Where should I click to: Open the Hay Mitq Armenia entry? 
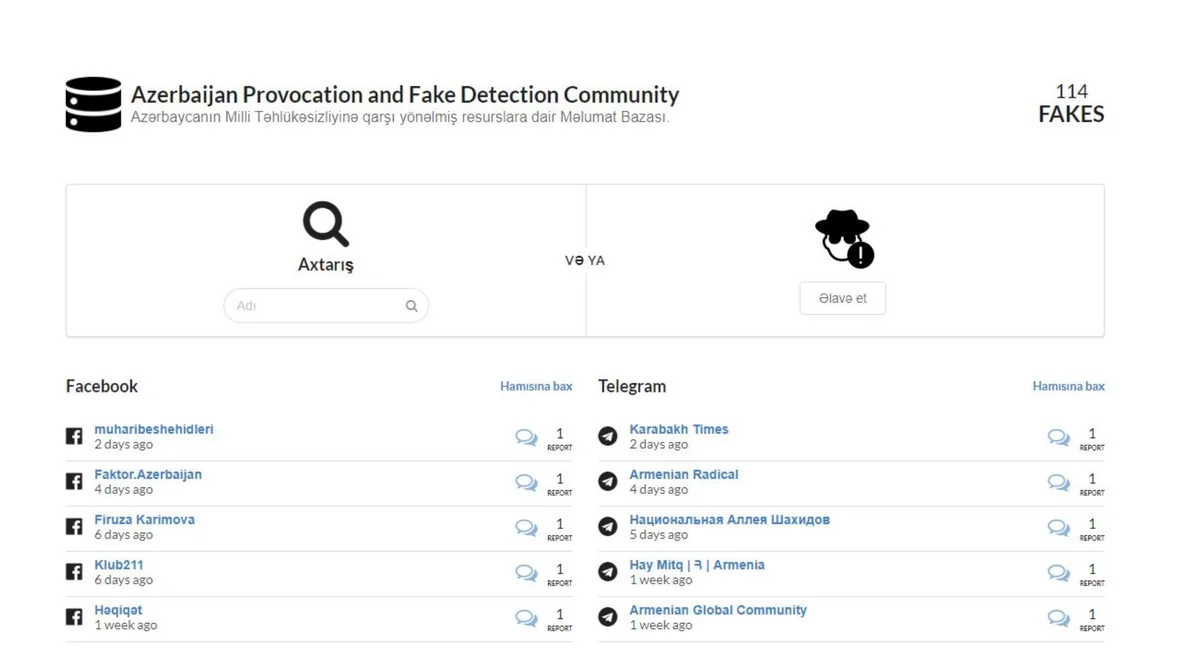[697, 564]
